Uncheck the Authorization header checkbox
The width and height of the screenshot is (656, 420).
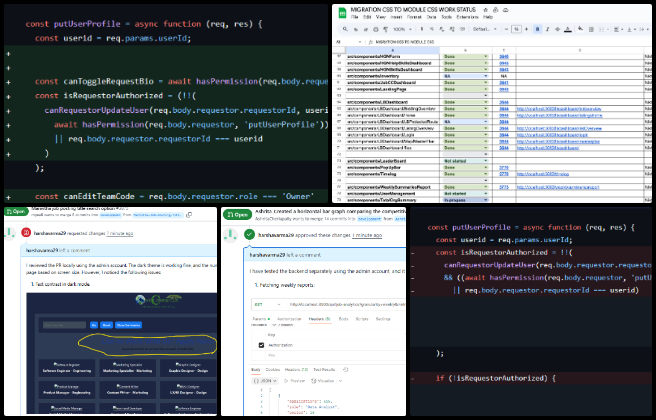(x=261, y=345)
